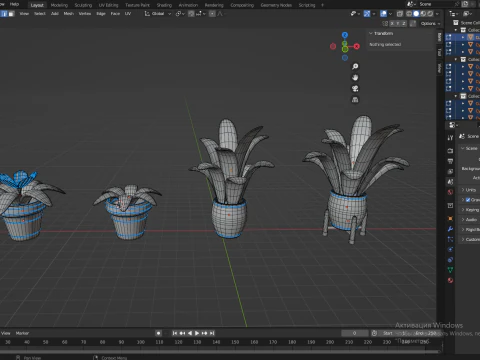Toggle the camera view icon
Image resolution: width=480 pixels, height=360 pixels.
click(355, 89)
